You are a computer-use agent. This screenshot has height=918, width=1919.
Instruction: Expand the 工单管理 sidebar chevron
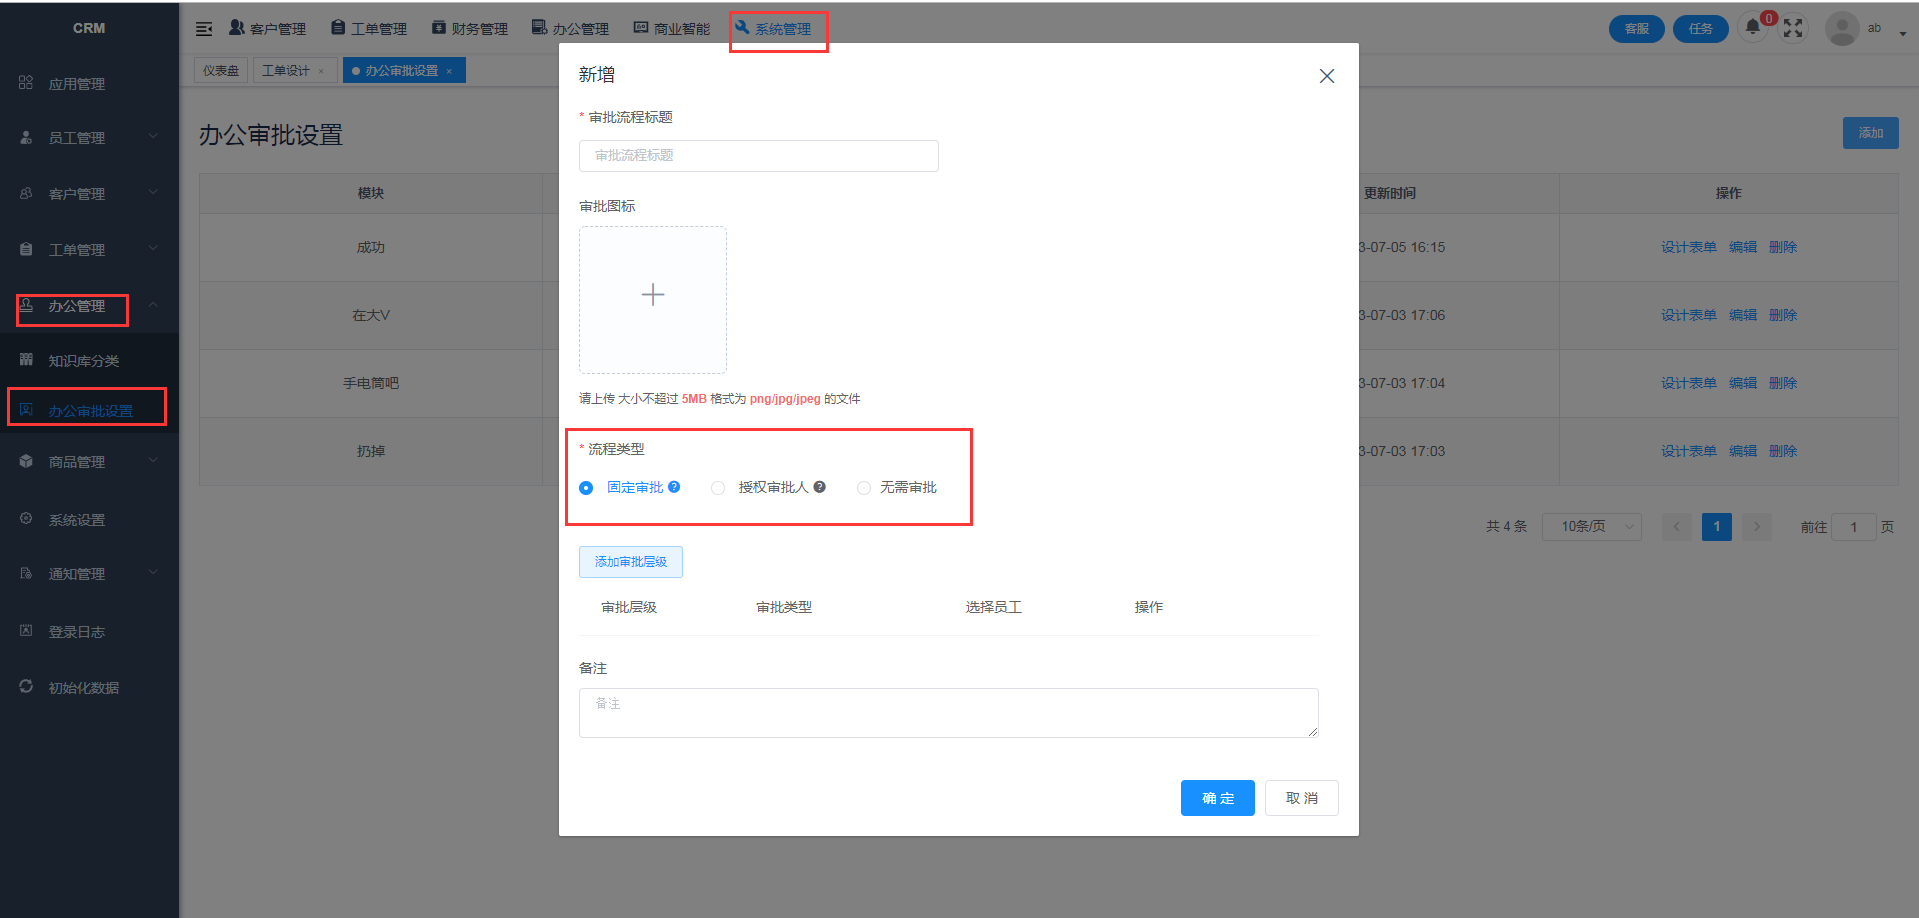(x=153, y=248)
